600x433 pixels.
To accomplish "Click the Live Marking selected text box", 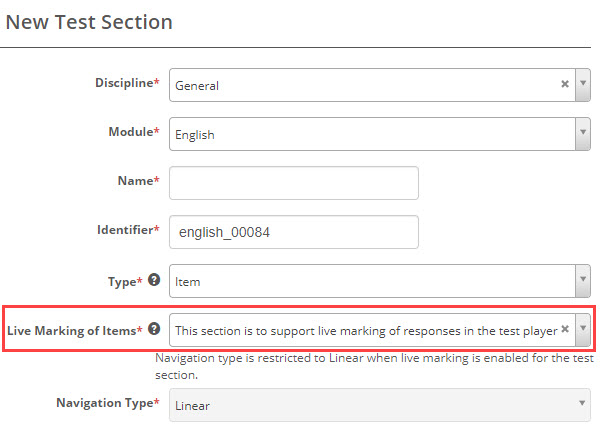I will click(360, 328).
